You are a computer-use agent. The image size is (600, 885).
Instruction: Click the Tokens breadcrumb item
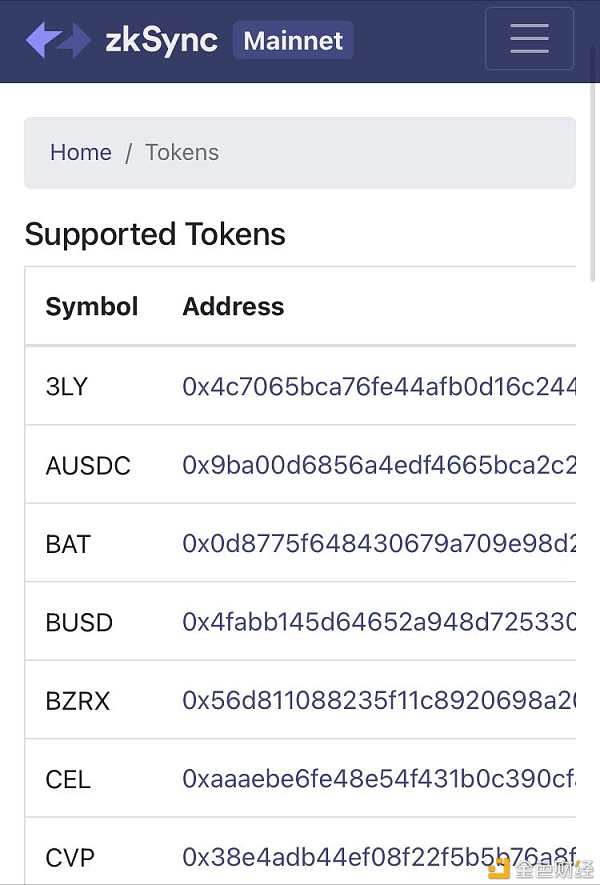pos(182,152)
